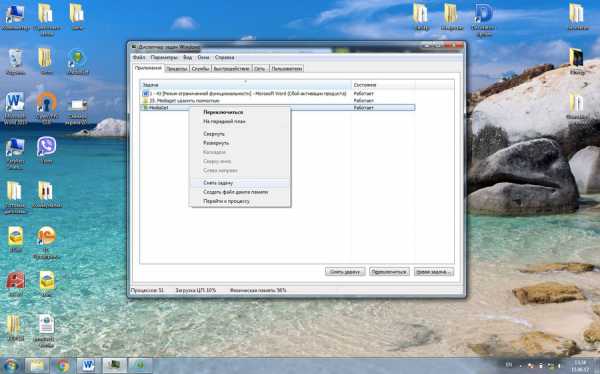Image resolution: width=600 pixels, height=374 pixels.
Task: Open the Windows Start orb
Action: tap(11, 366)
